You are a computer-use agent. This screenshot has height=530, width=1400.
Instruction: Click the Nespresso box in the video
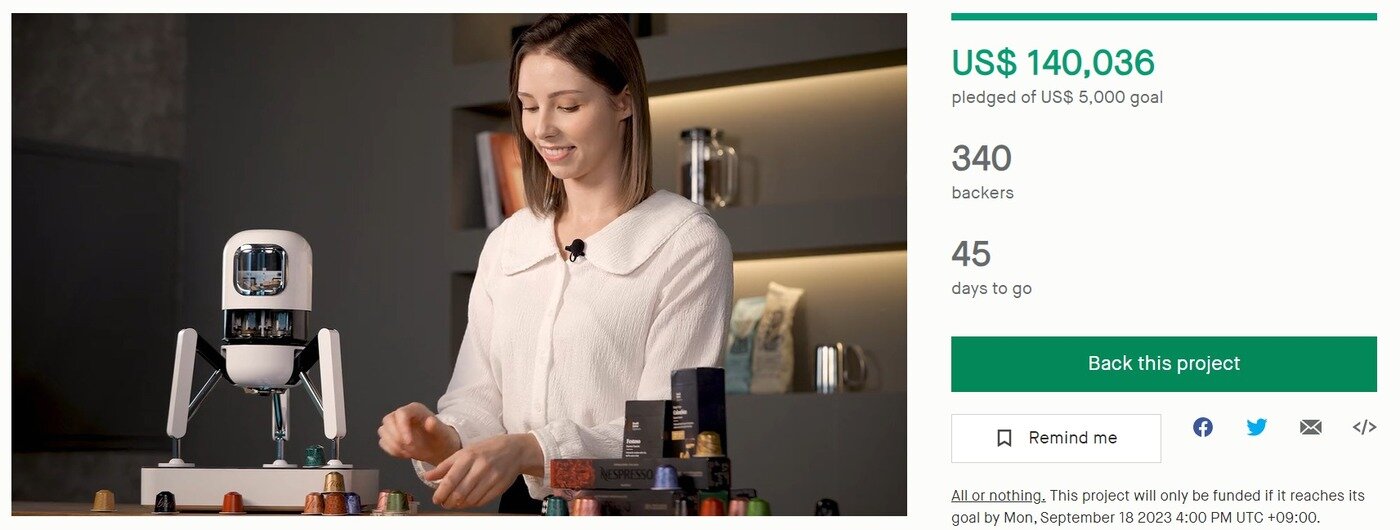click(x=640, y=474)
